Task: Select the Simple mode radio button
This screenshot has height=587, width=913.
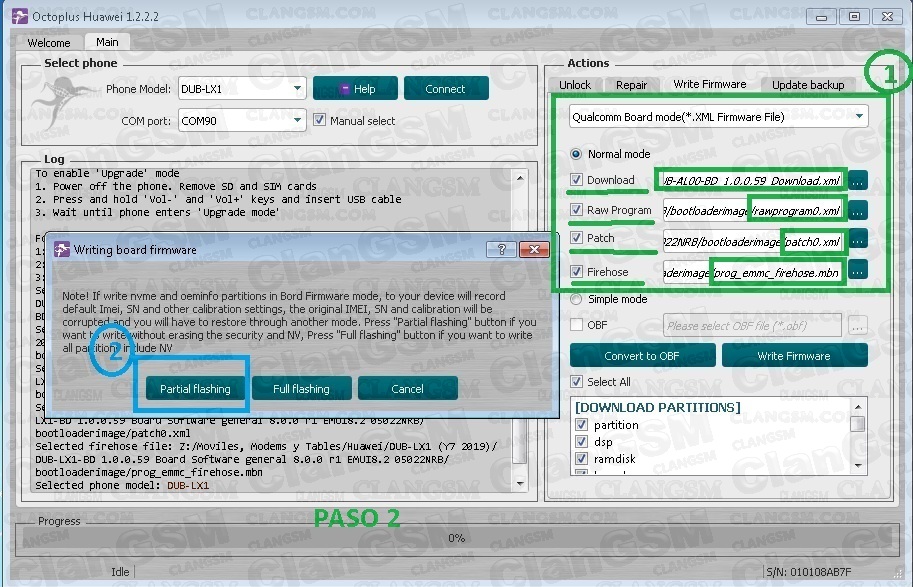Action: [576, 299]
